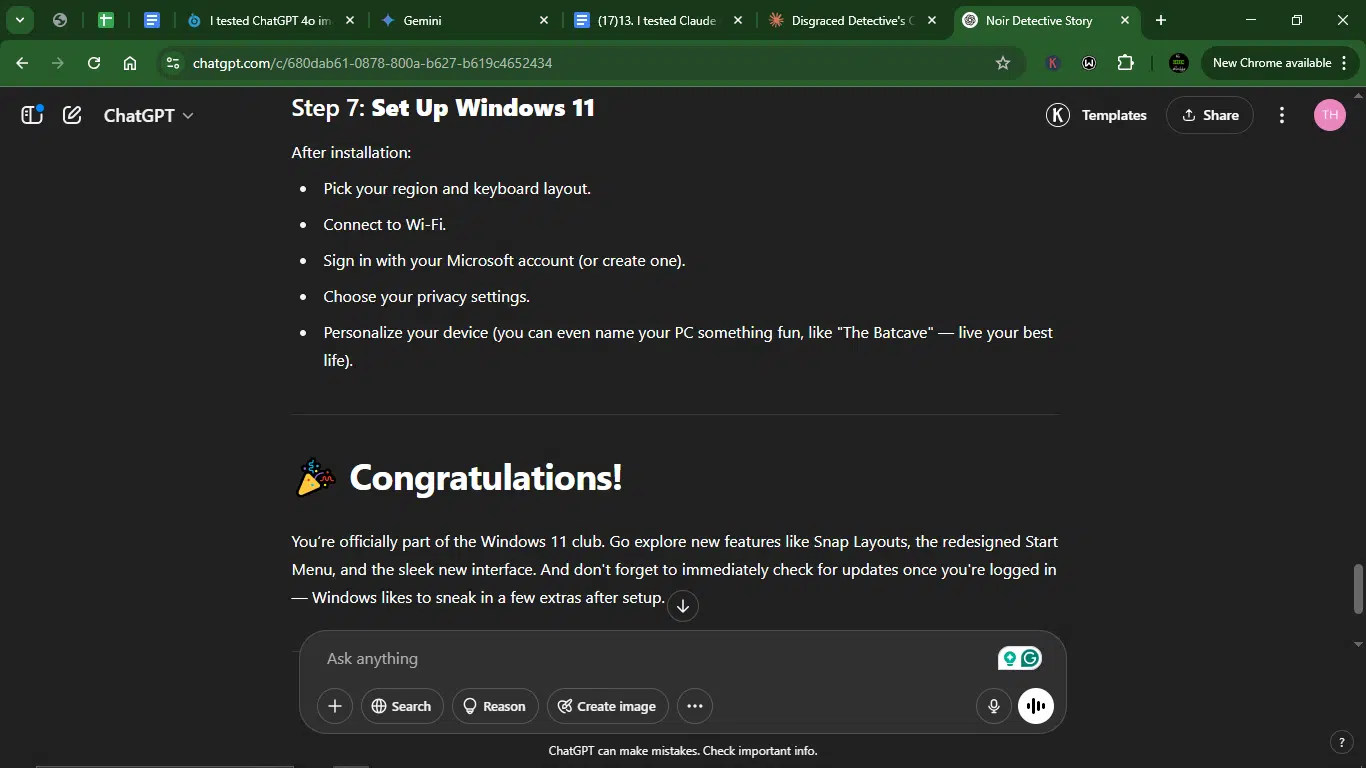Click the page vertical scrollbar thumb
This screenshot has width=1366, height=768.
tap(1358, 589)
